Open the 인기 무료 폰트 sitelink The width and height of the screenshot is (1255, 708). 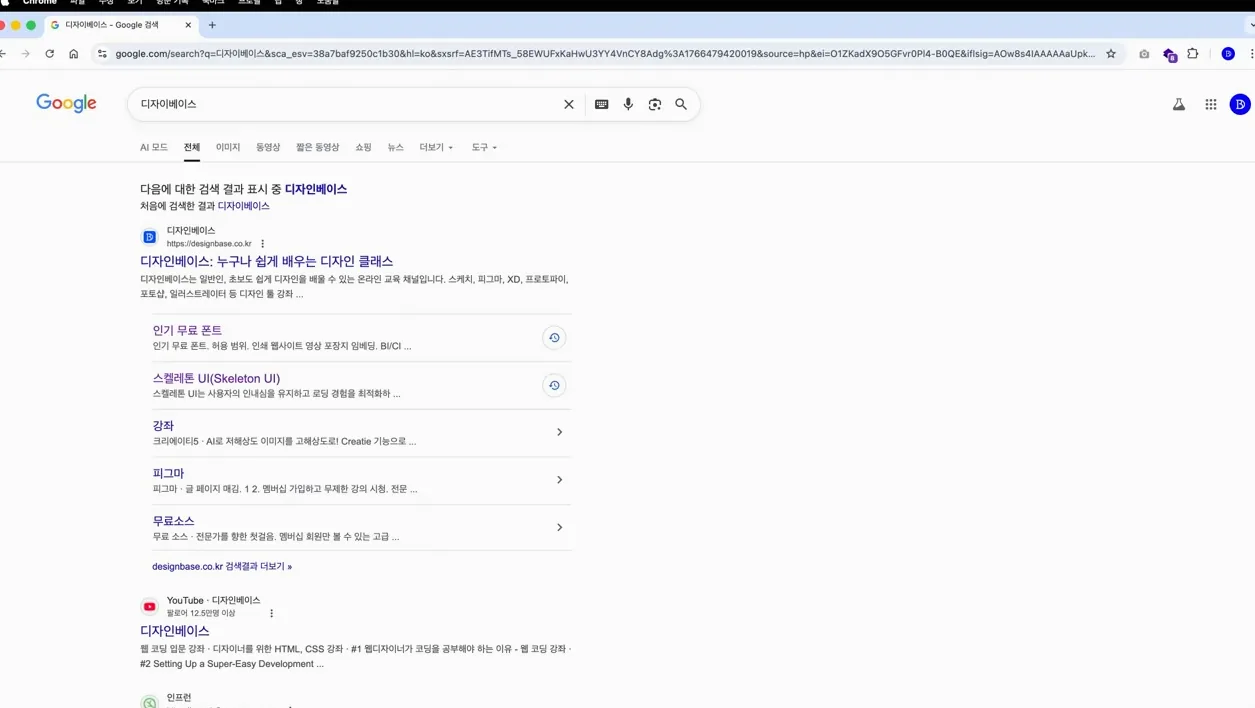coord(187,330)
